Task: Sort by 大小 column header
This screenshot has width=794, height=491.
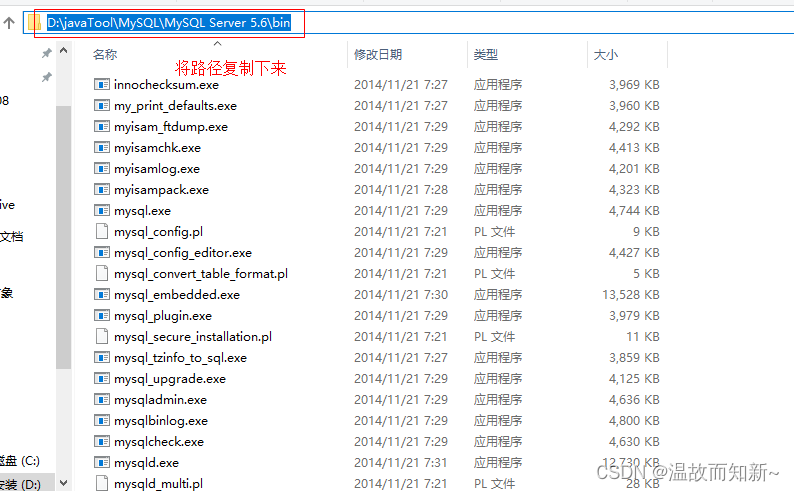Action: (606, 55)
